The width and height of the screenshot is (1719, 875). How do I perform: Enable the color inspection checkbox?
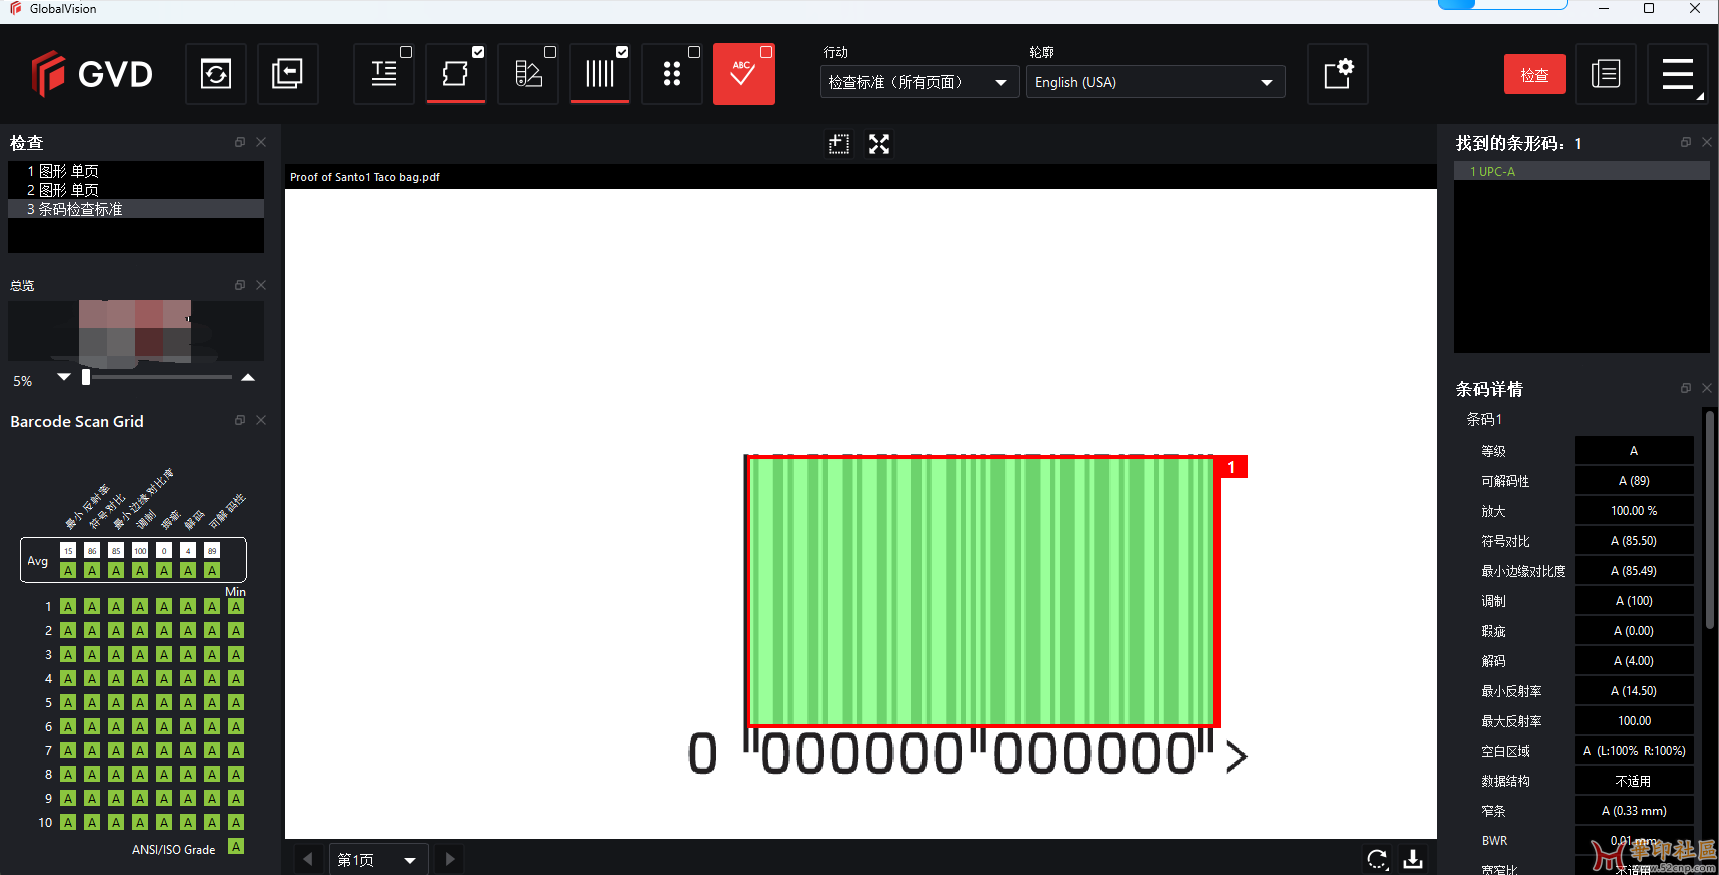(x=550, y=52)
